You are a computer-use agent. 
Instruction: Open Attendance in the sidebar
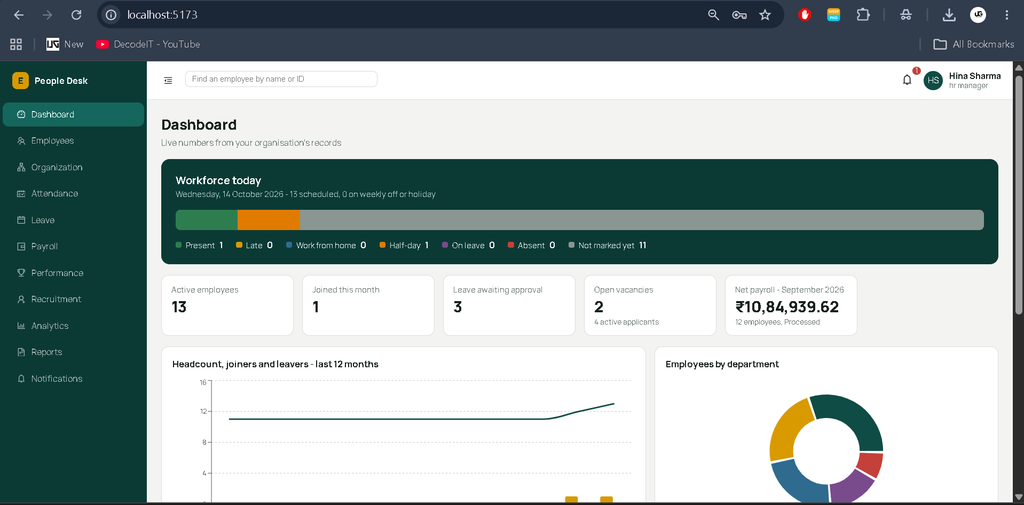[x=73, y=193]
